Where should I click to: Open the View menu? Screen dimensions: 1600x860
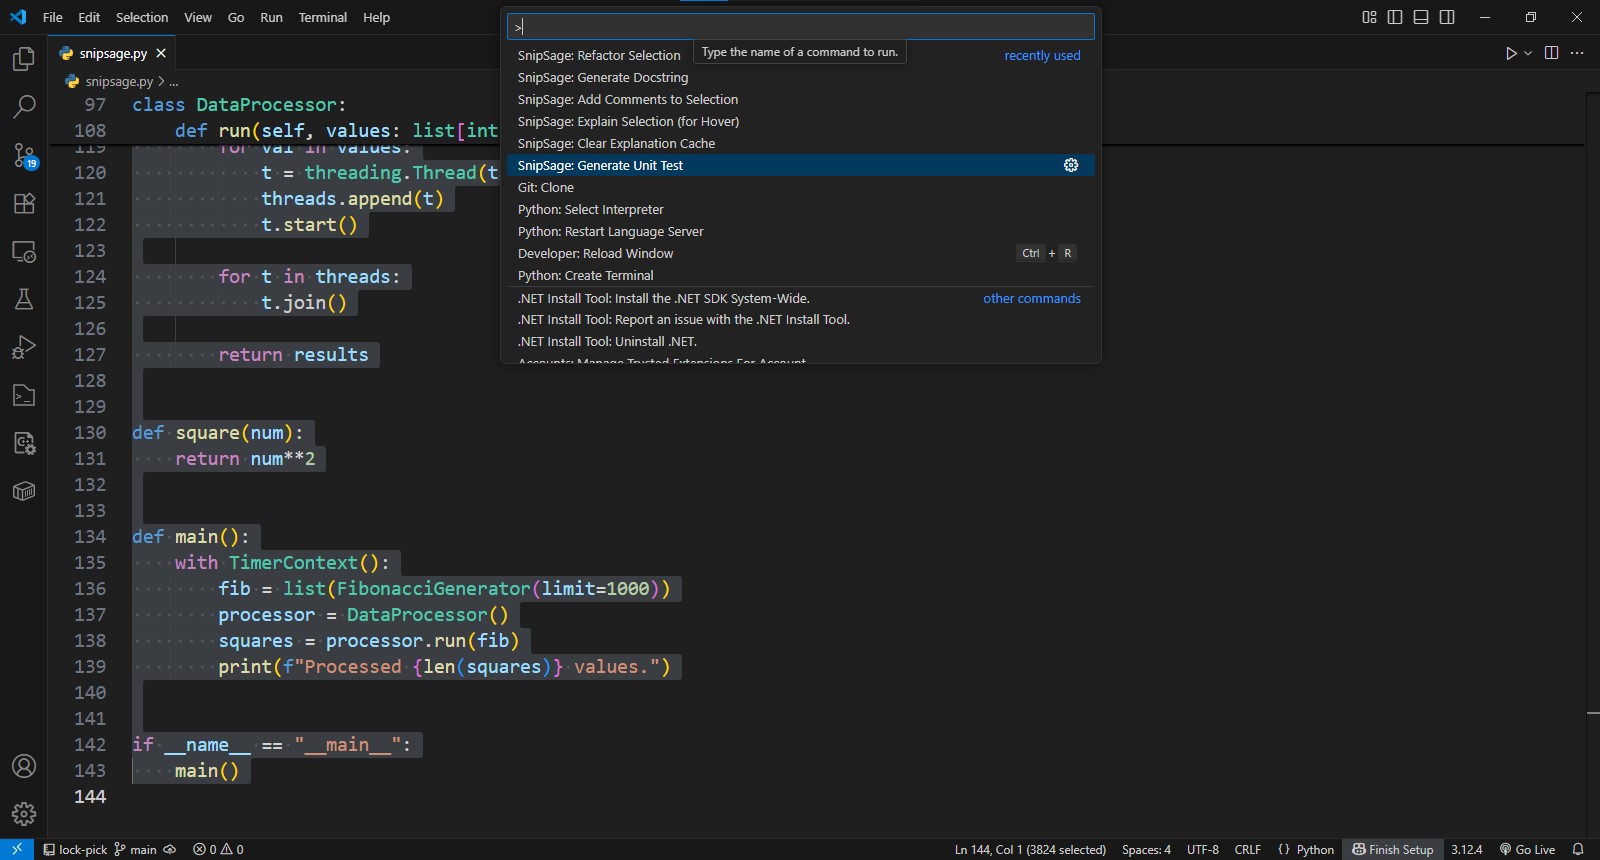point(198,17)
